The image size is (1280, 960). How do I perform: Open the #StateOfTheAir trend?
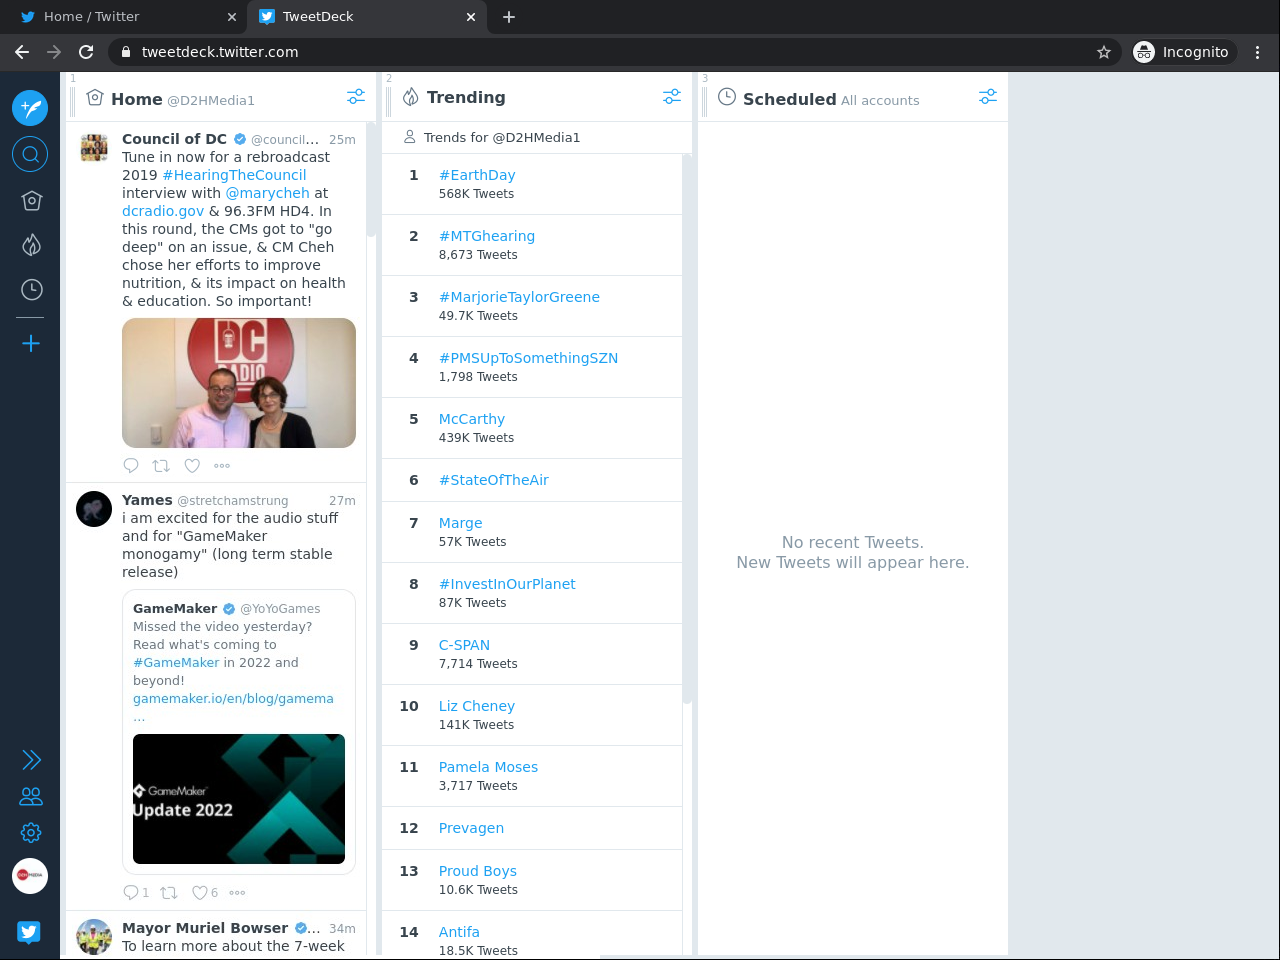(494, 480)
